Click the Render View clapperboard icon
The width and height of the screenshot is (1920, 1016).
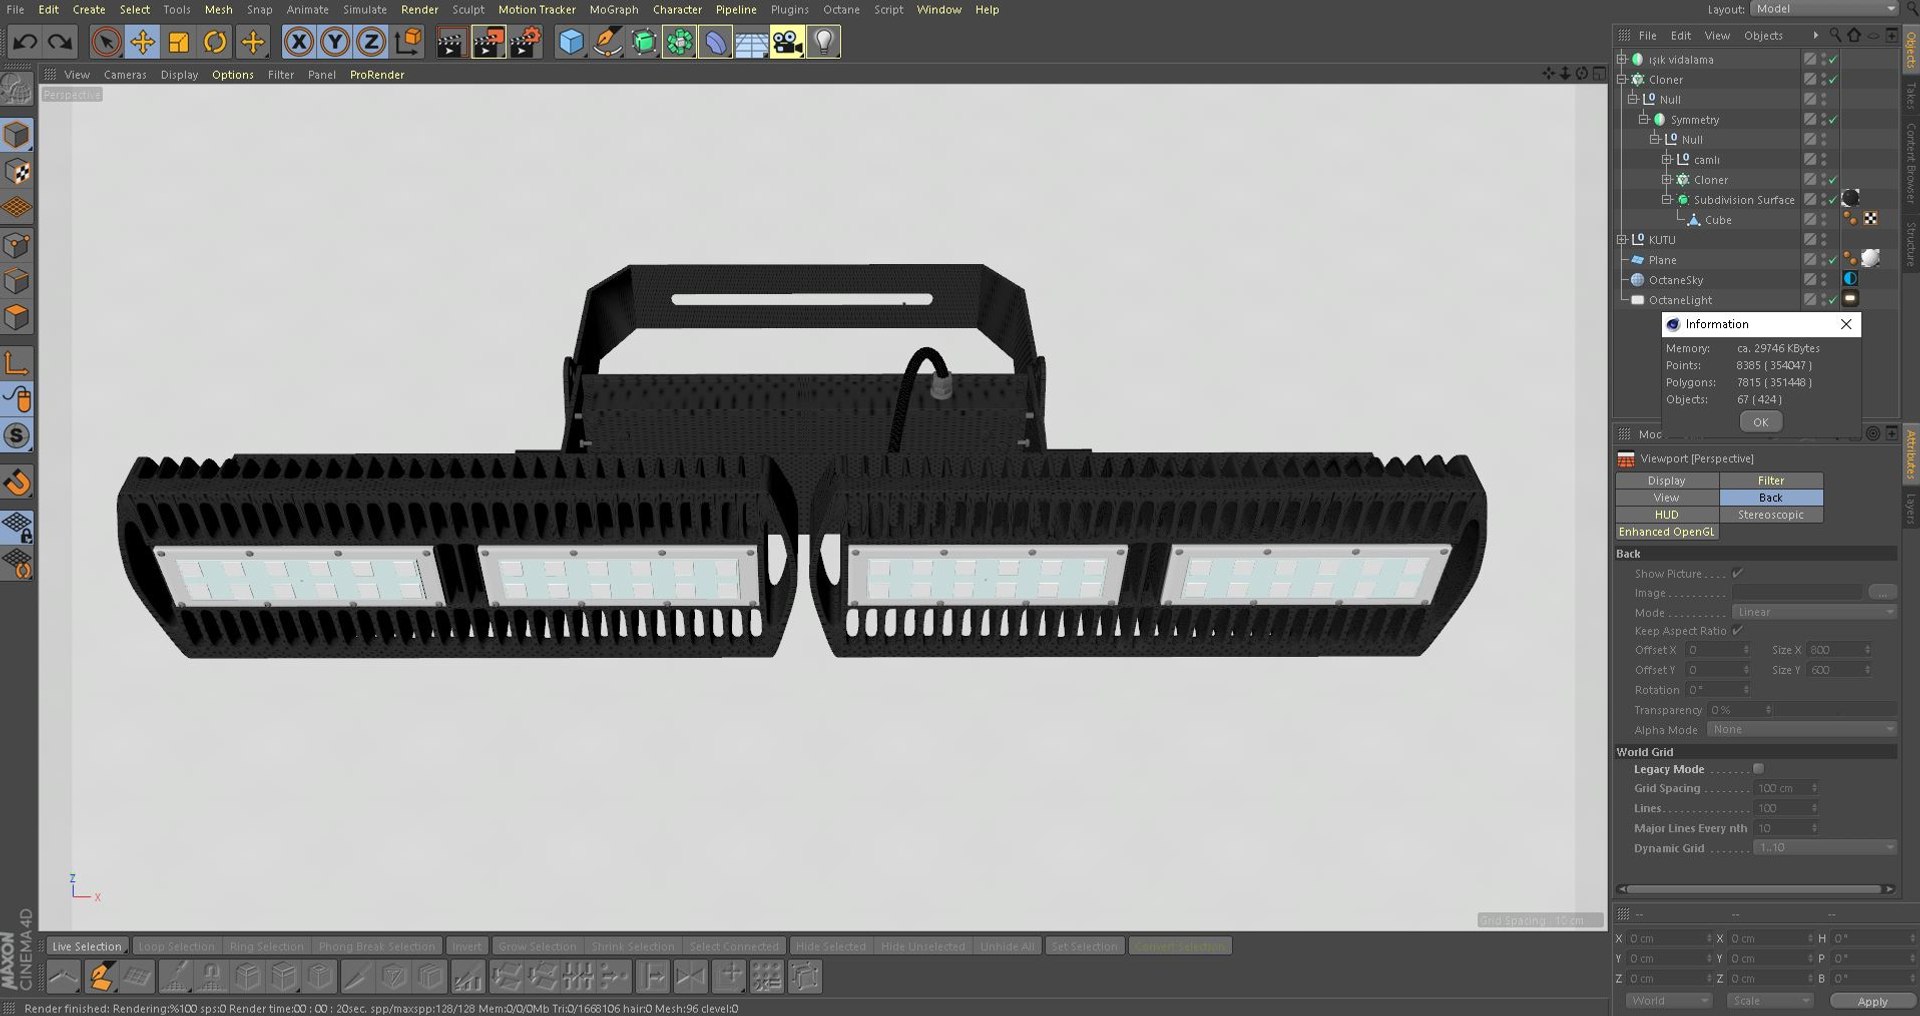(451, 42)
